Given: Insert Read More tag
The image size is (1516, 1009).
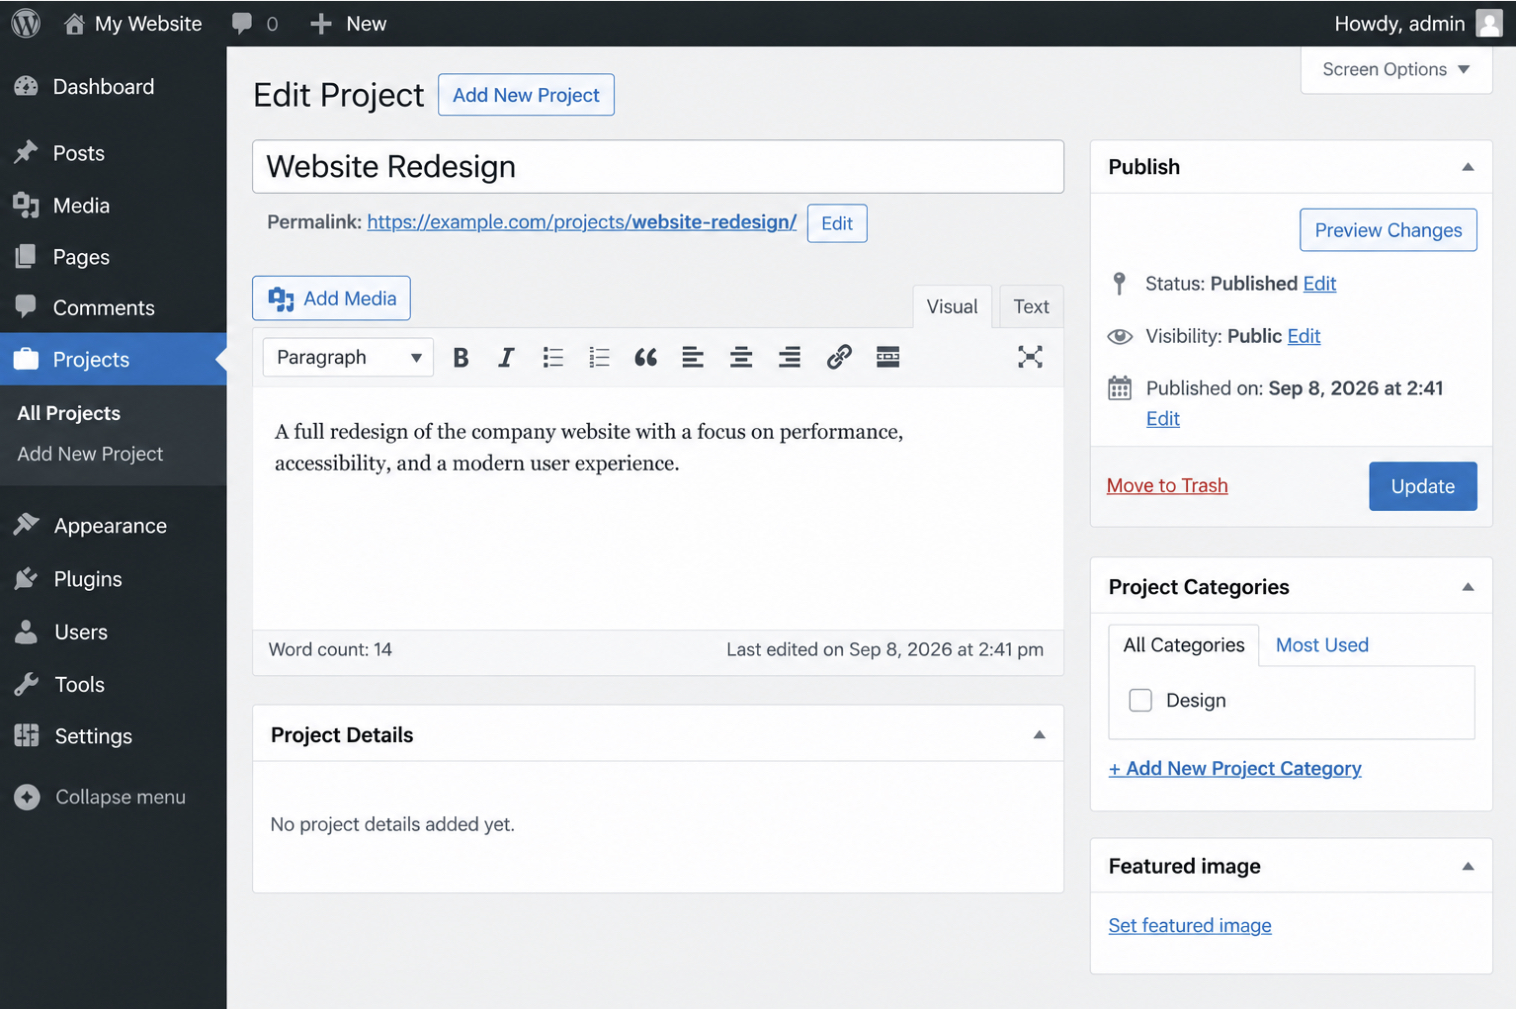Looking at the screenshot, I should (x=888, y=357).
